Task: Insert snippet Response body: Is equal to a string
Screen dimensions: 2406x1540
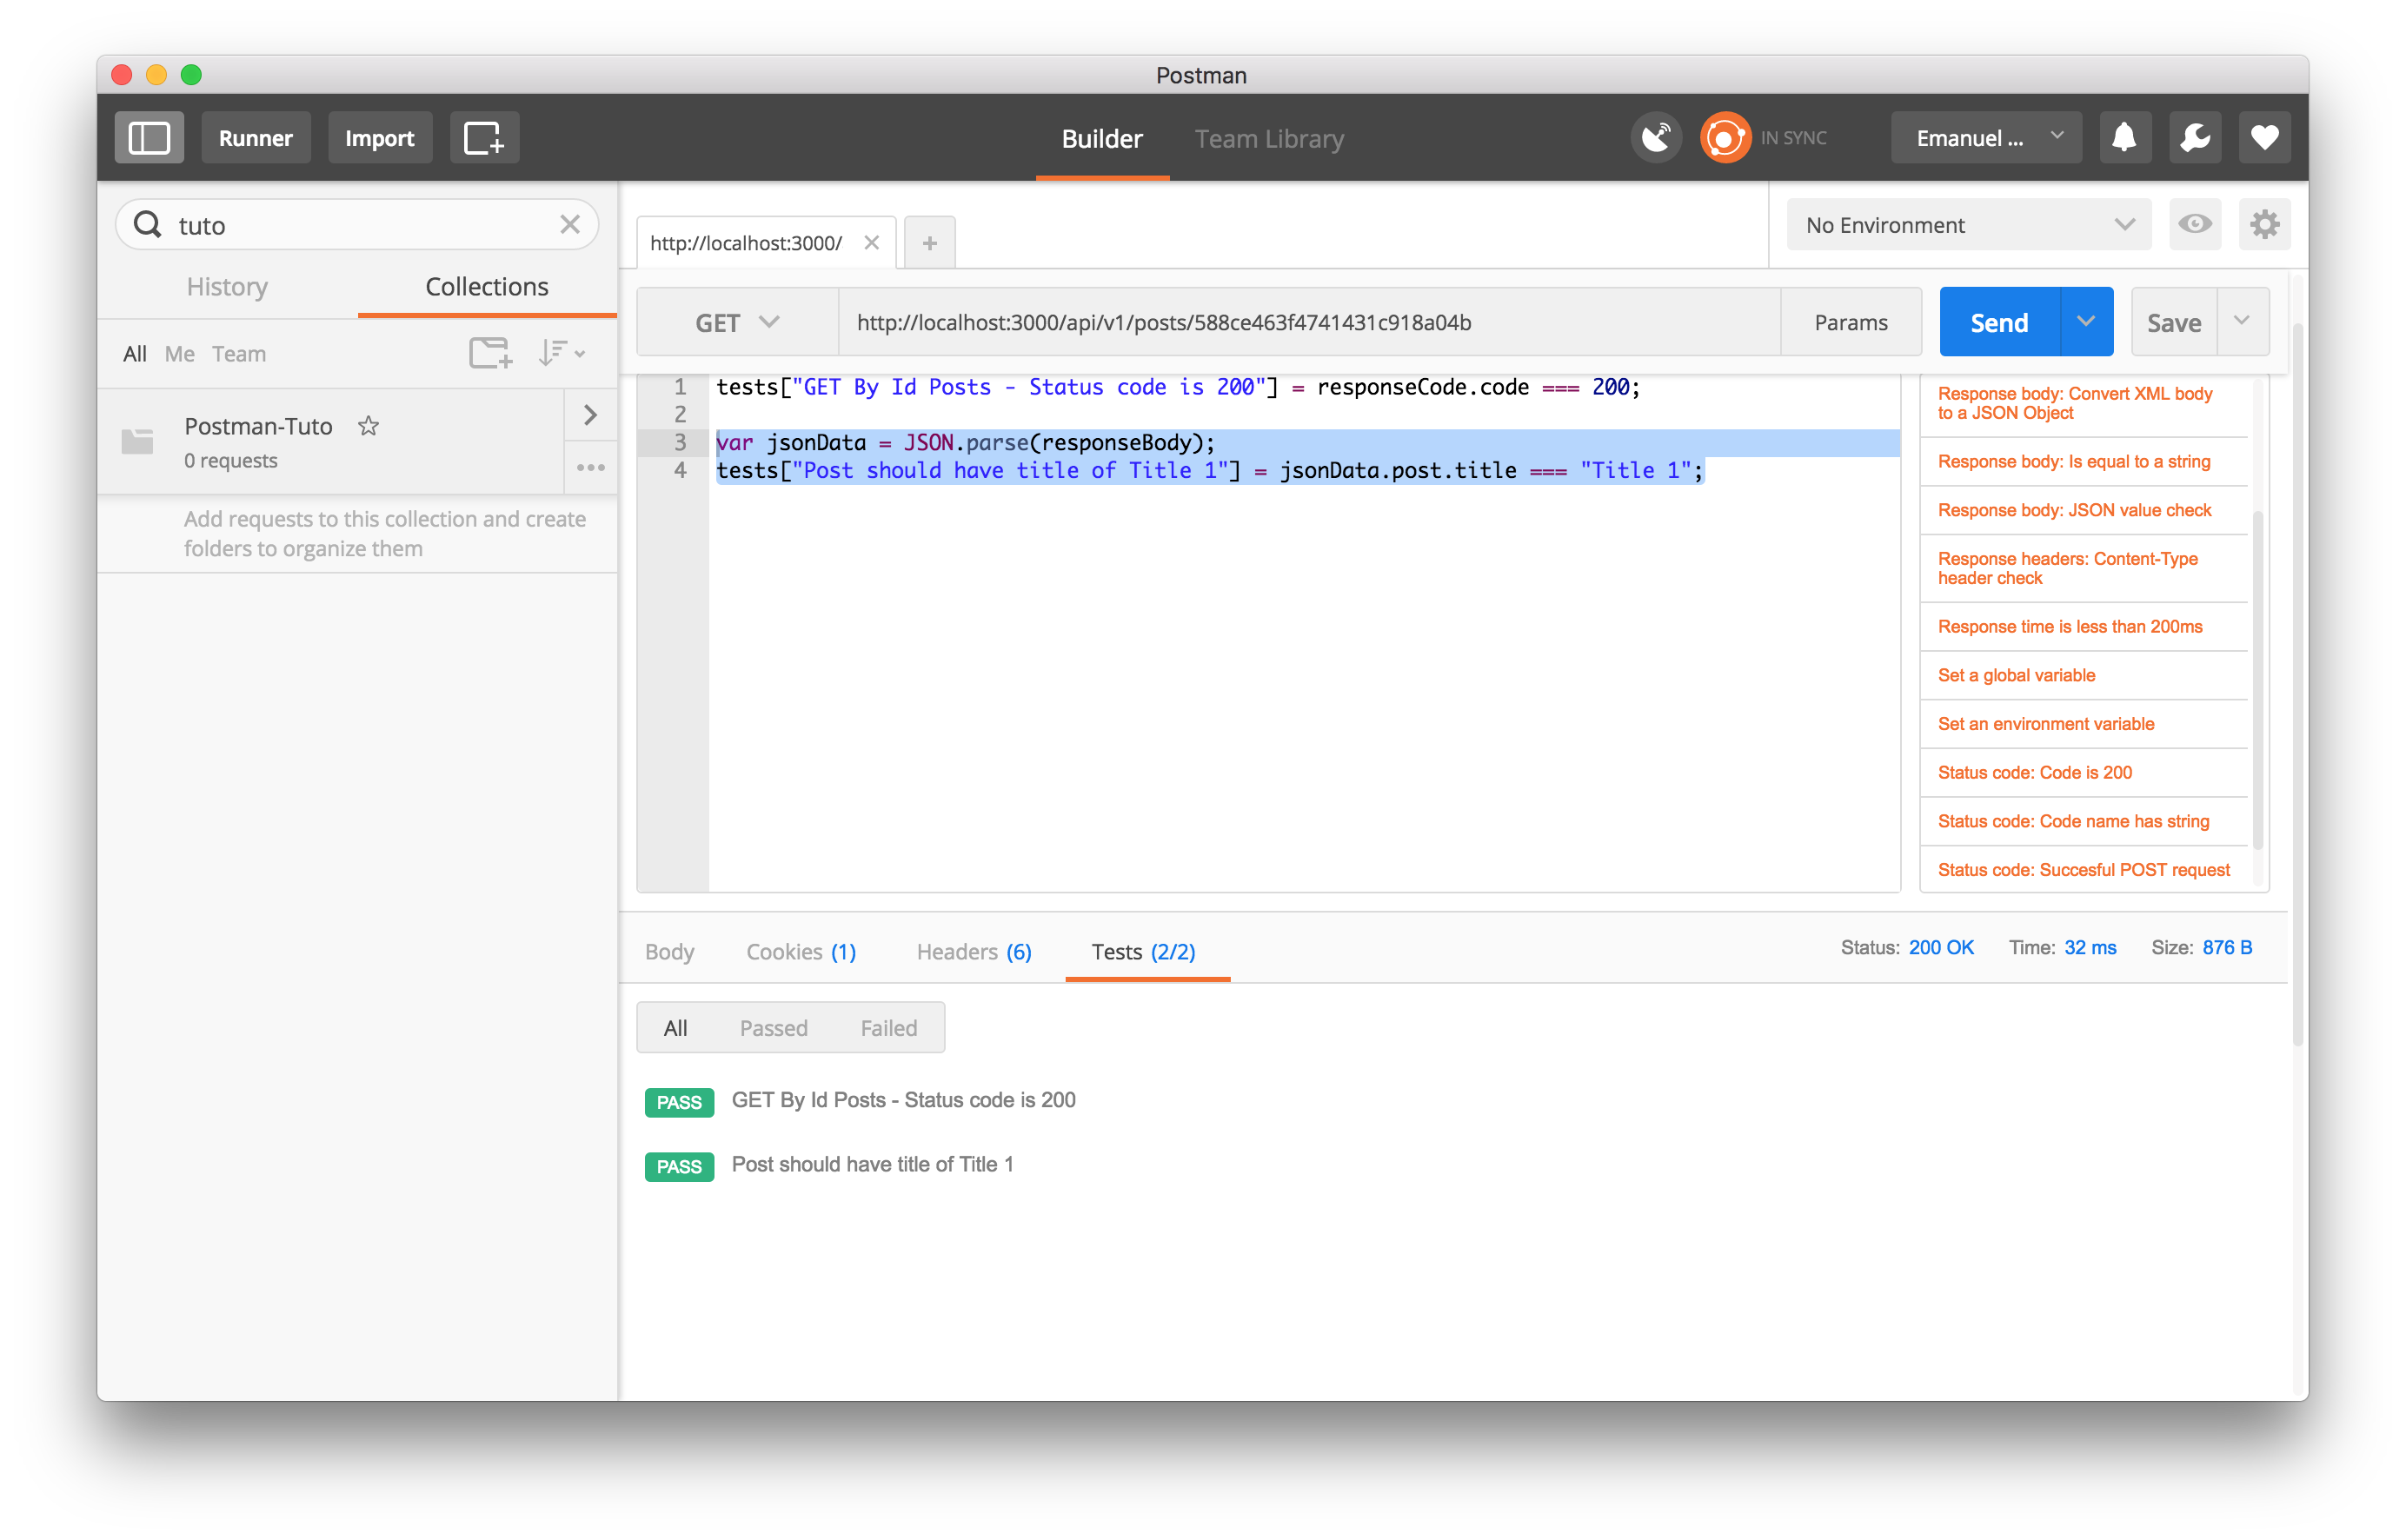Action: (2075, 461)
